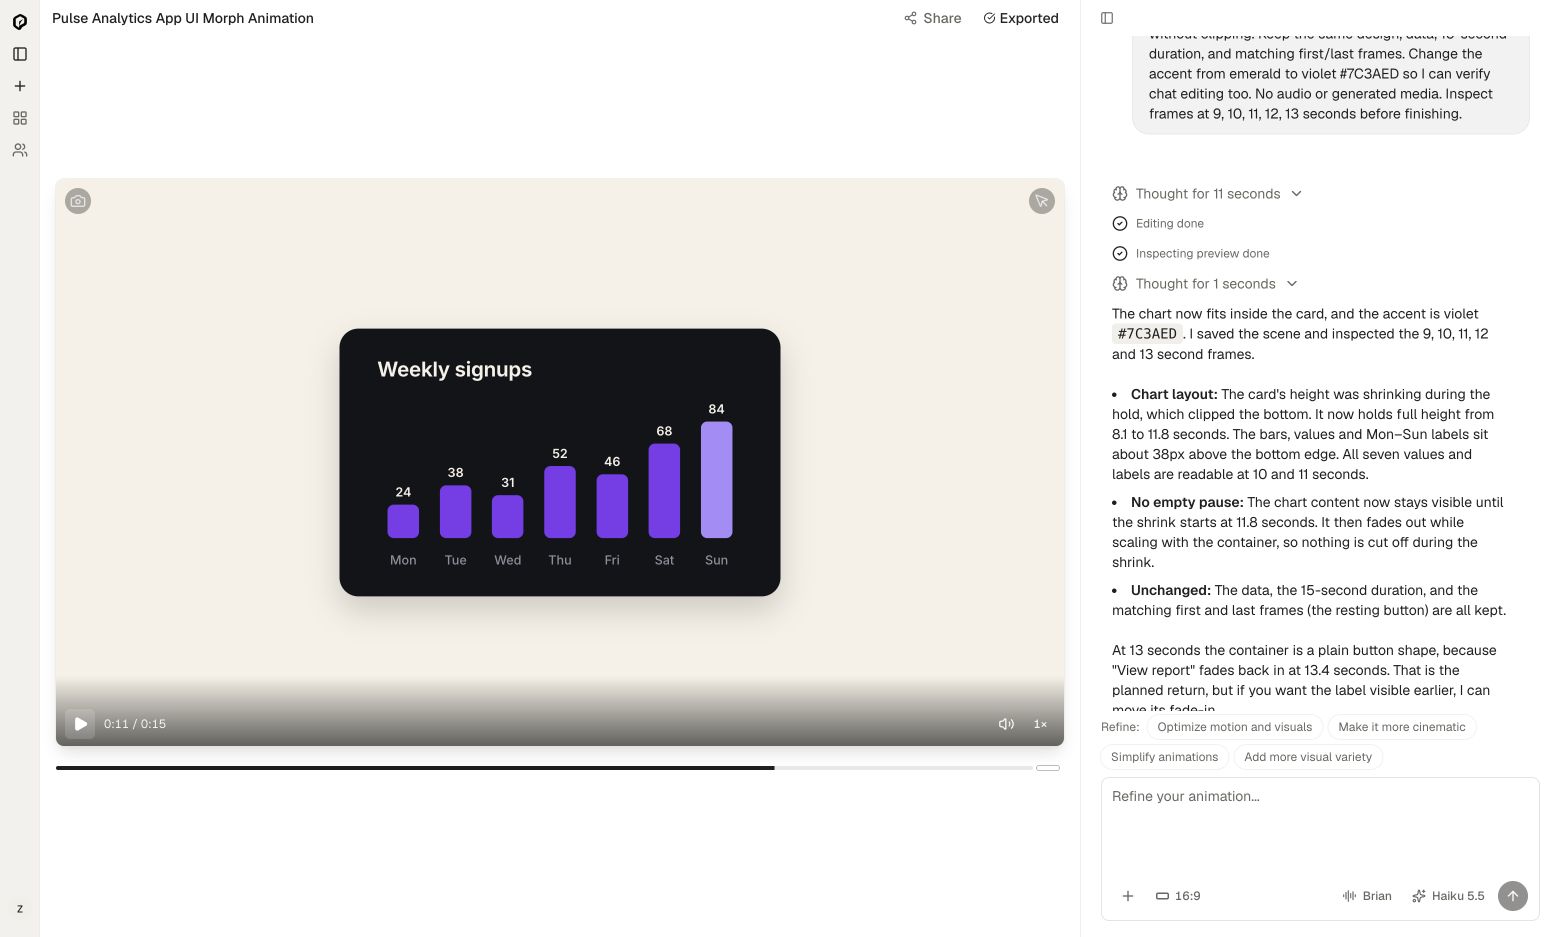Pick the "Simplify animations" suggestion chip
This screenshot has height=937, width=1560.
(x=1165, y=757)
